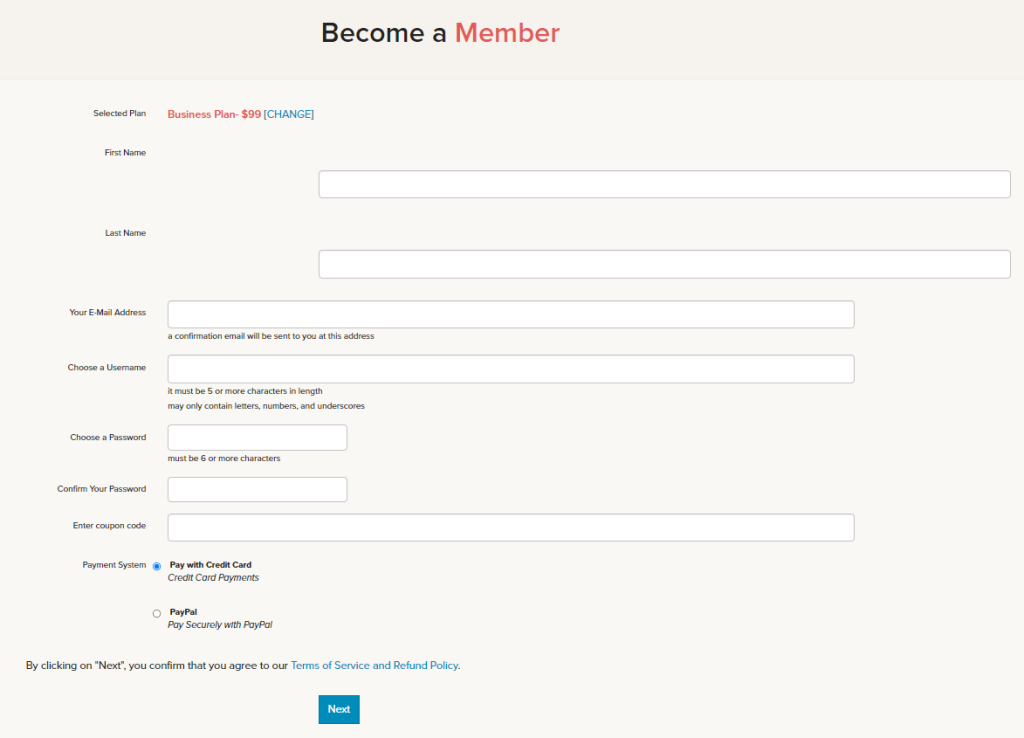Click the "Become a Member" page heading

[440, 33]
